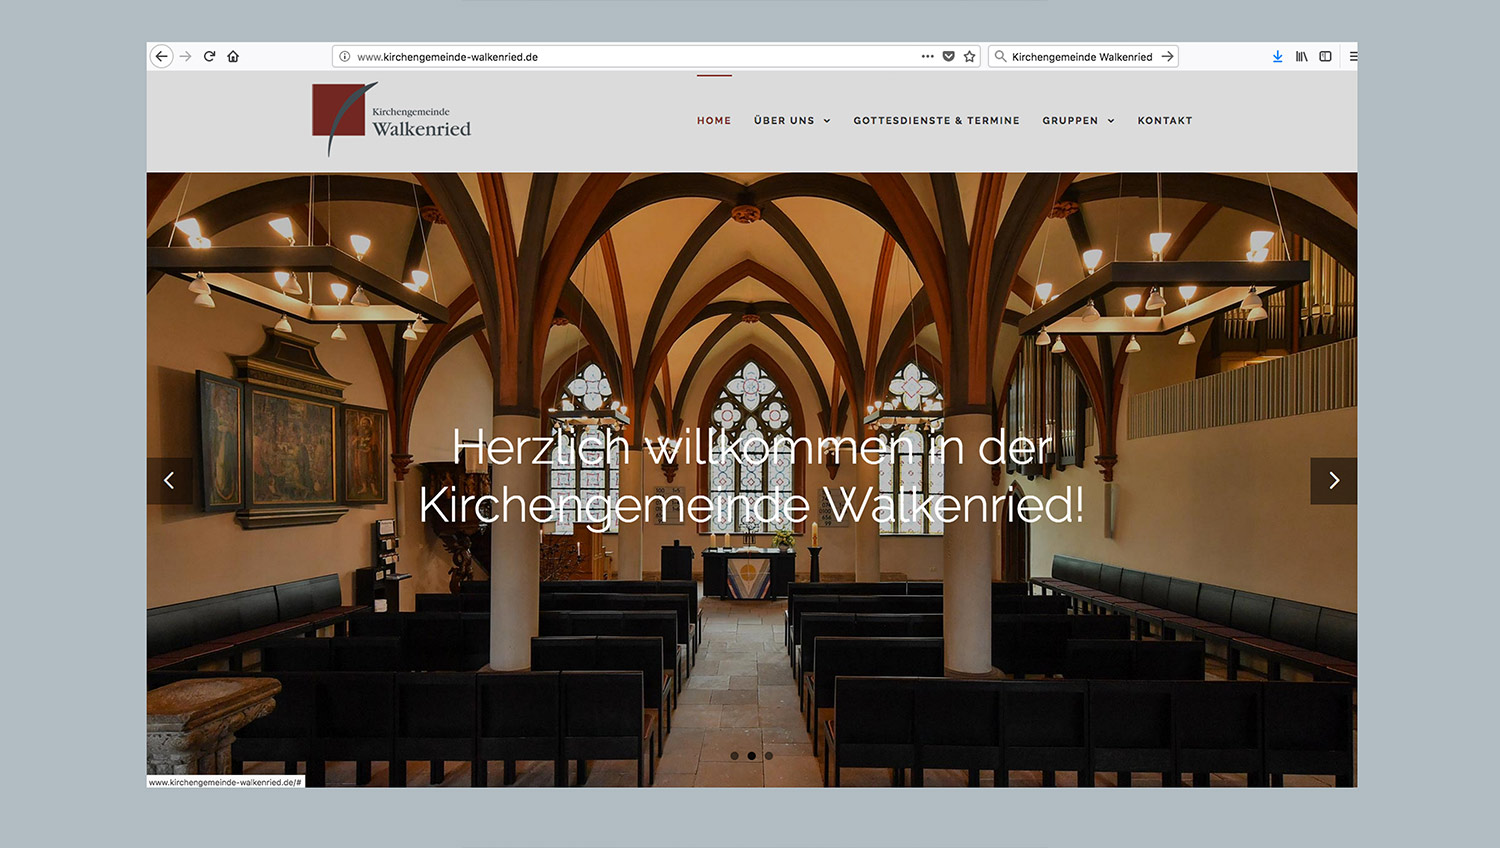Show previous slide with left arrow
The height and width of the screenshot is (848, 1500).
tap(169, 481)
